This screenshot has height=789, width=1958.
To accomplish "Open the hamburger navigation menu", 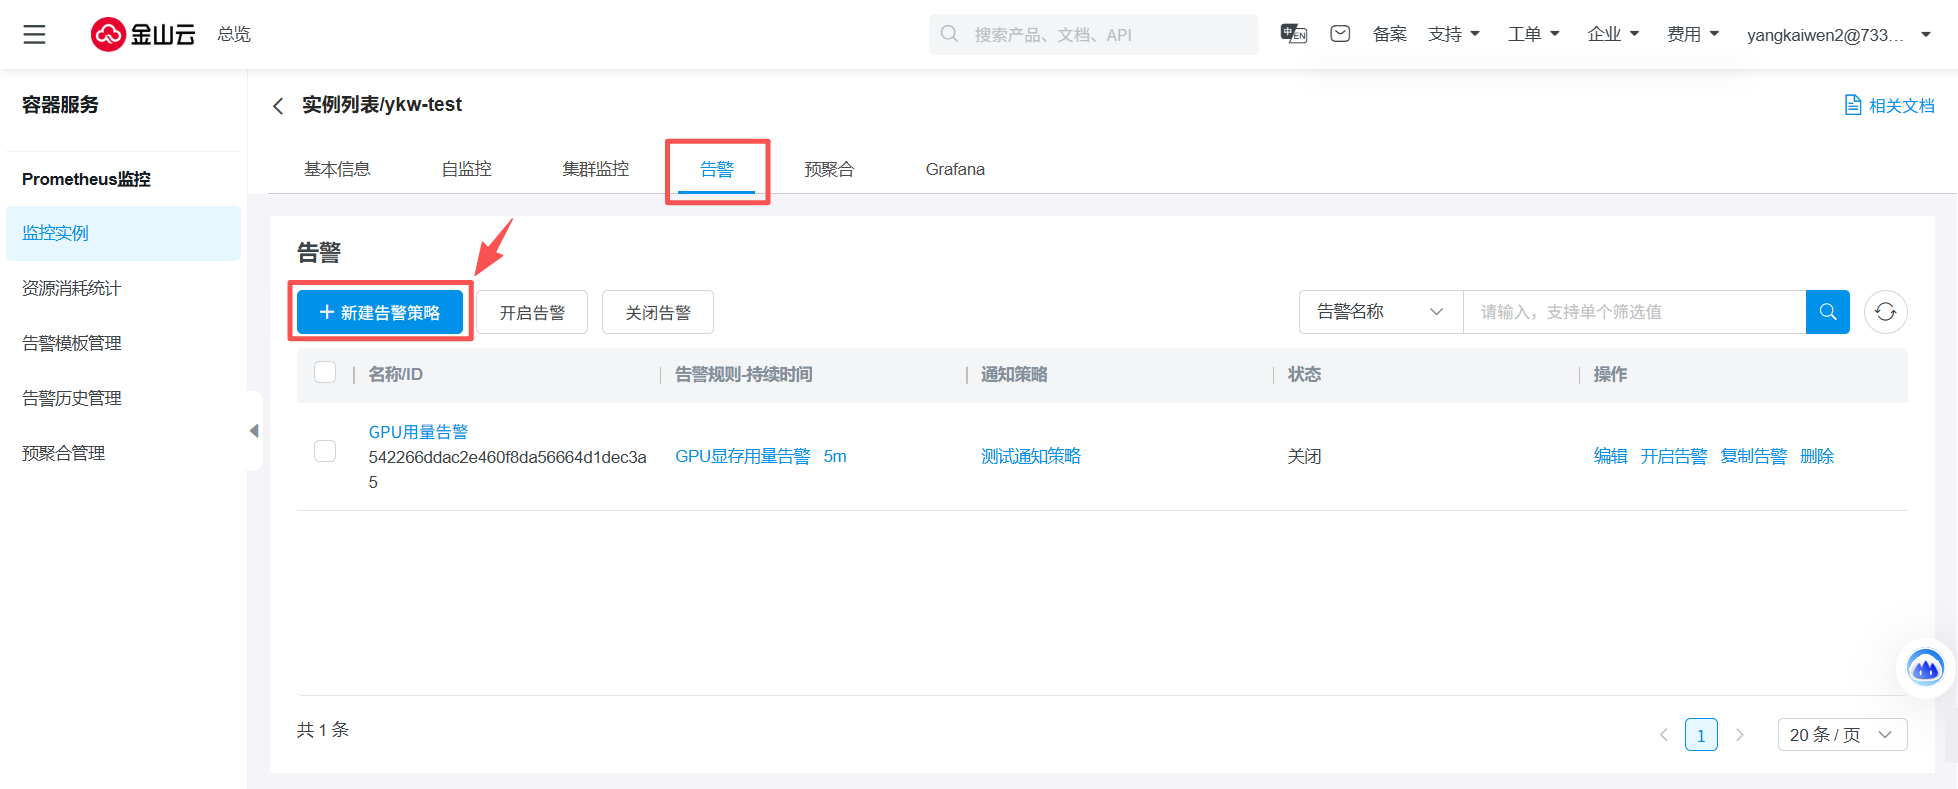I will tap(35, 35).
